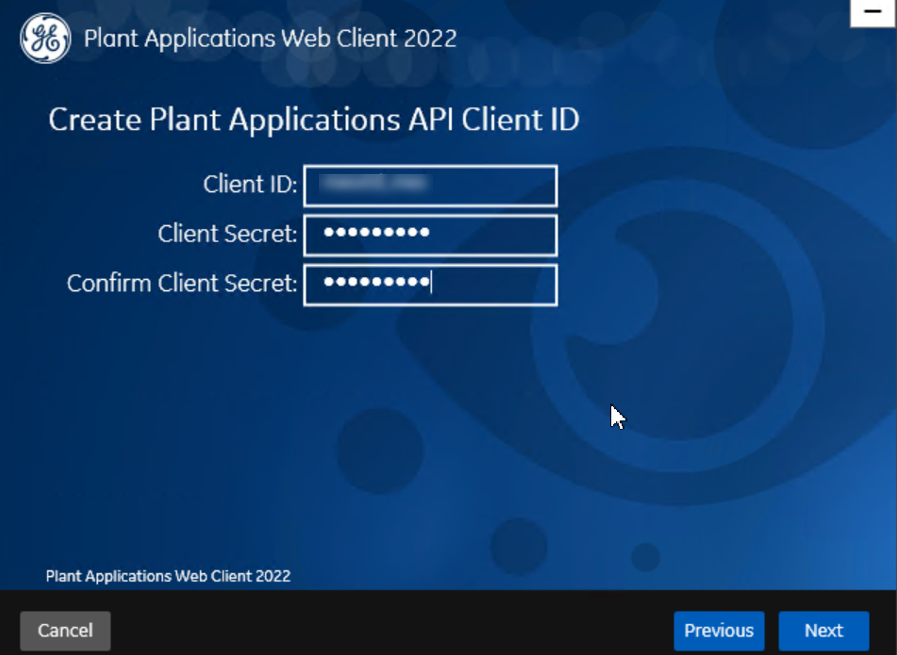Click into the Client ID field

click(x=430, y=185)
